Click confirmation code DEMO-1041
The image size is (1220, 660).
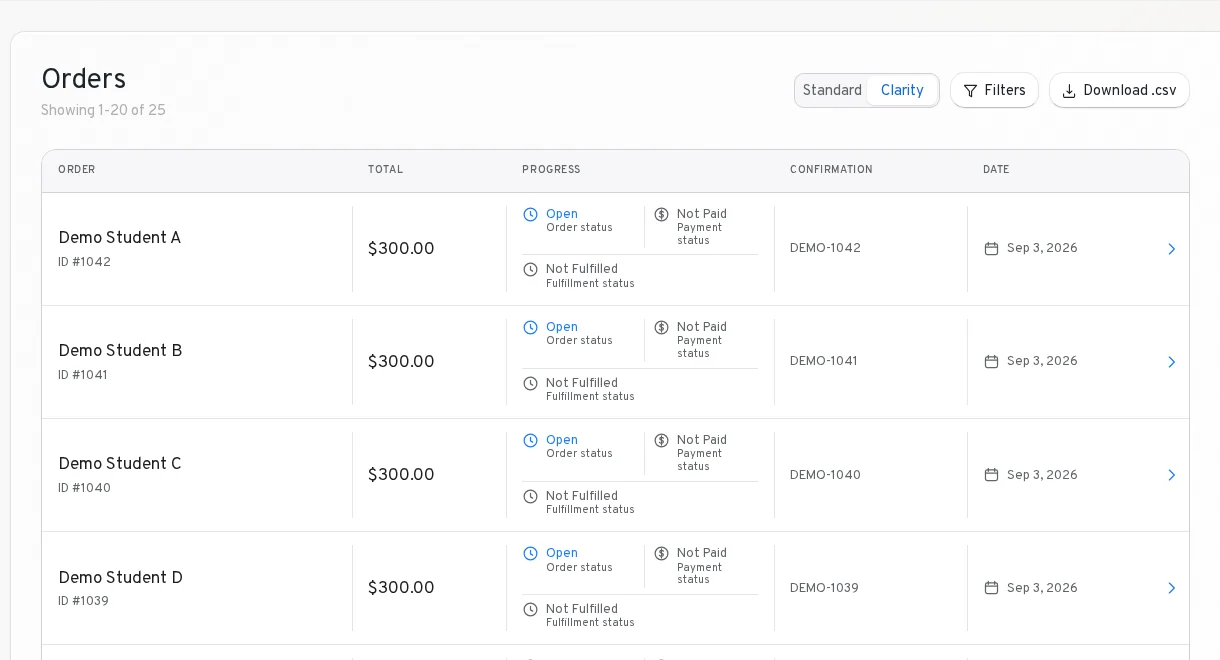(824, 361)
